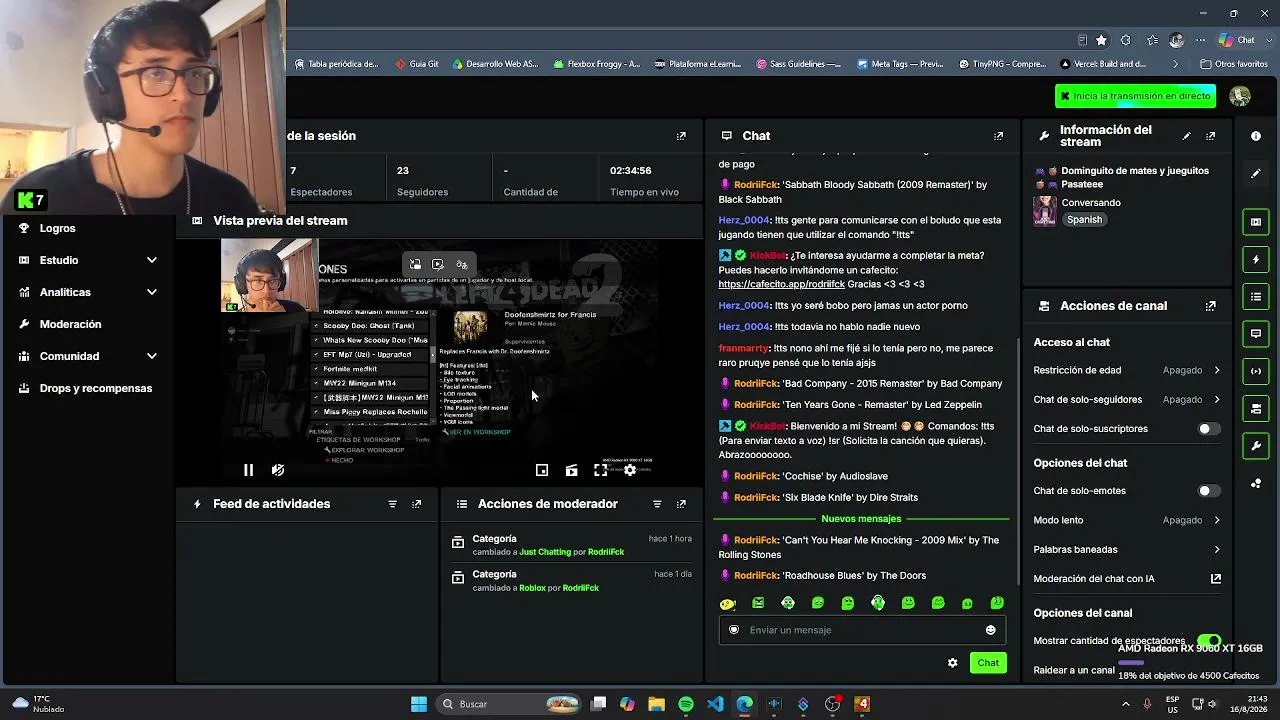This screenshot has width=1280, height=720.
Task: Click the Conversando category thumbnail
Action: pos(1045,211)
